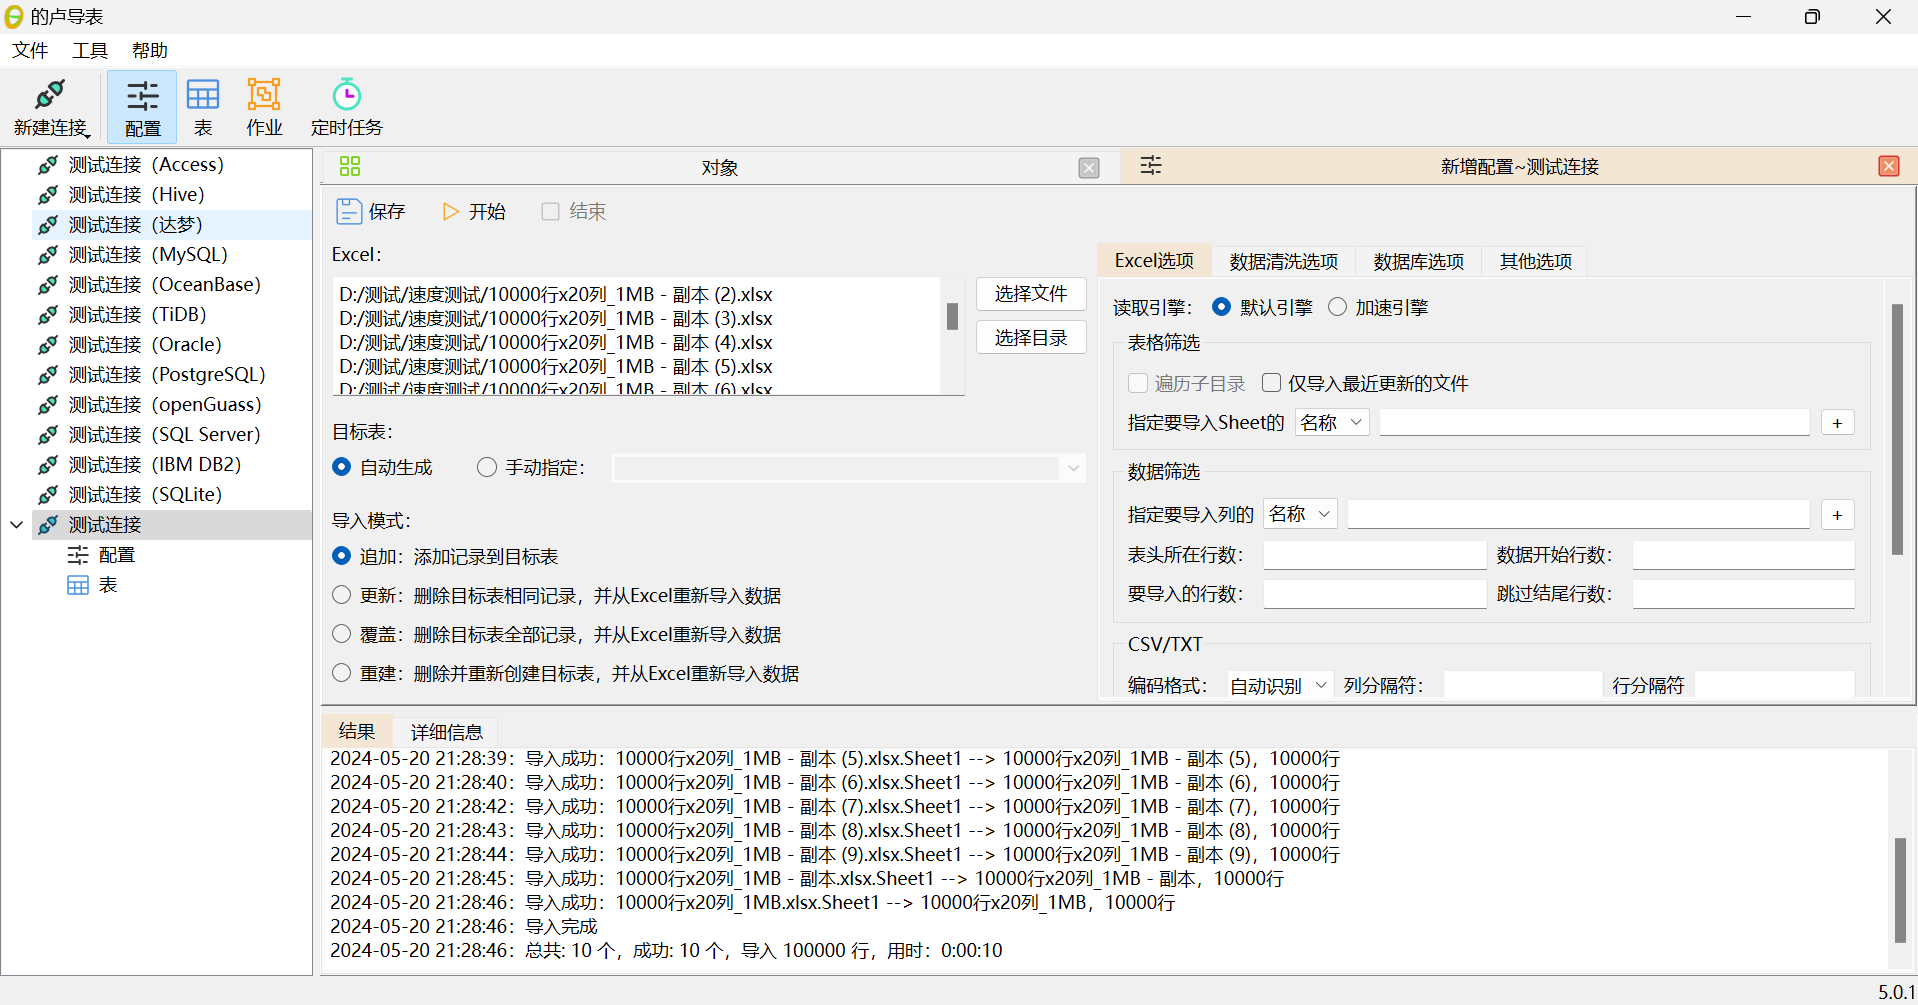Click the connection icon beside 测试连接 (OceanBase)

[48, 285]
